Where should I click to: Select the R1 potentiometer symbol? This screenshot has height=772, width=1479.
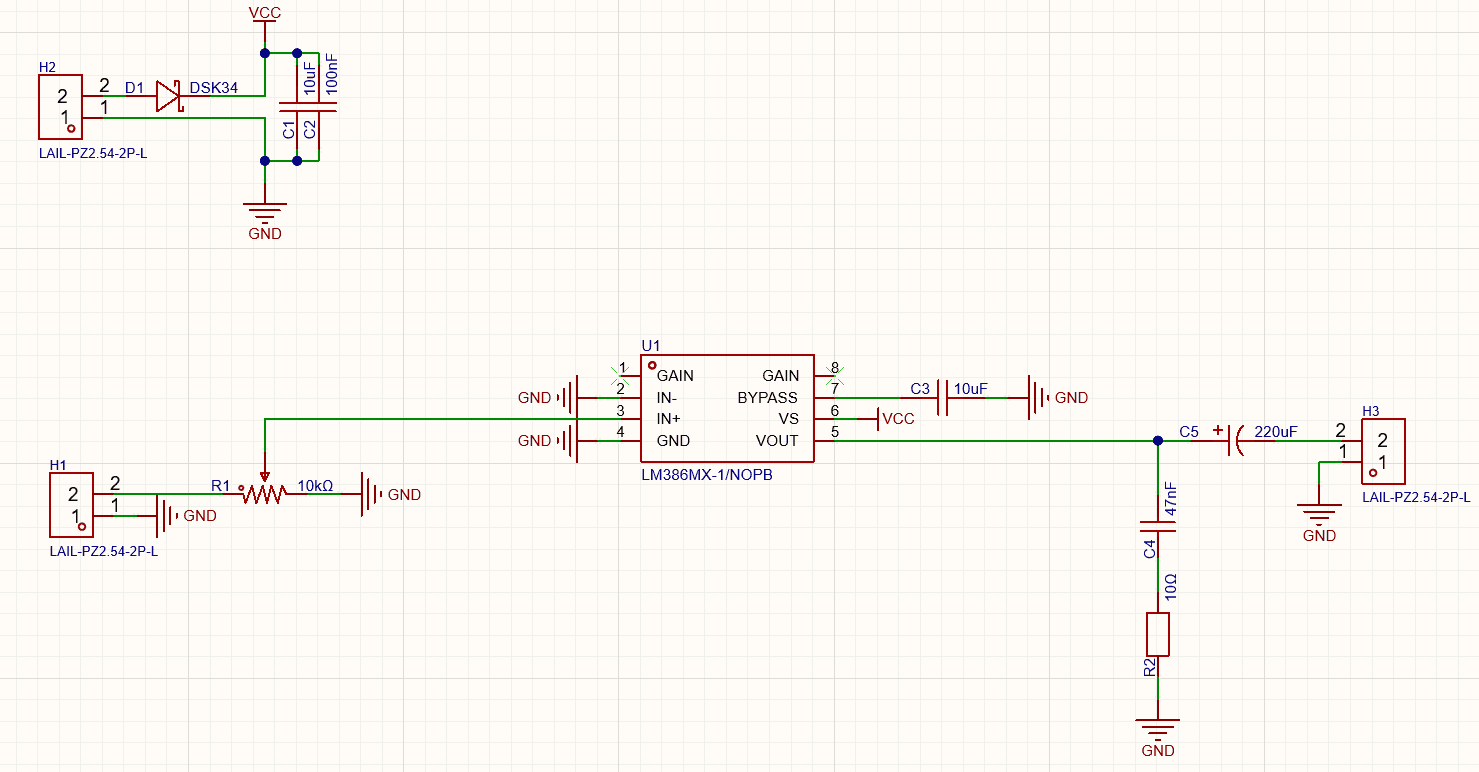(x=264, y=492)
